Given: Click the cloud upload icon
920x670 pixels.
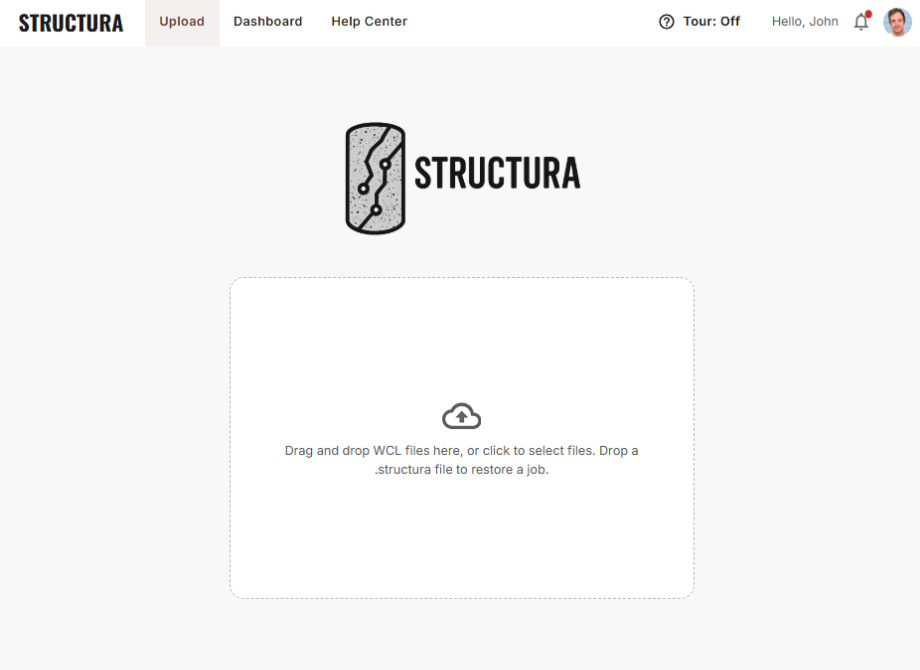Looking at the screenshot, I should click(461, 416).
